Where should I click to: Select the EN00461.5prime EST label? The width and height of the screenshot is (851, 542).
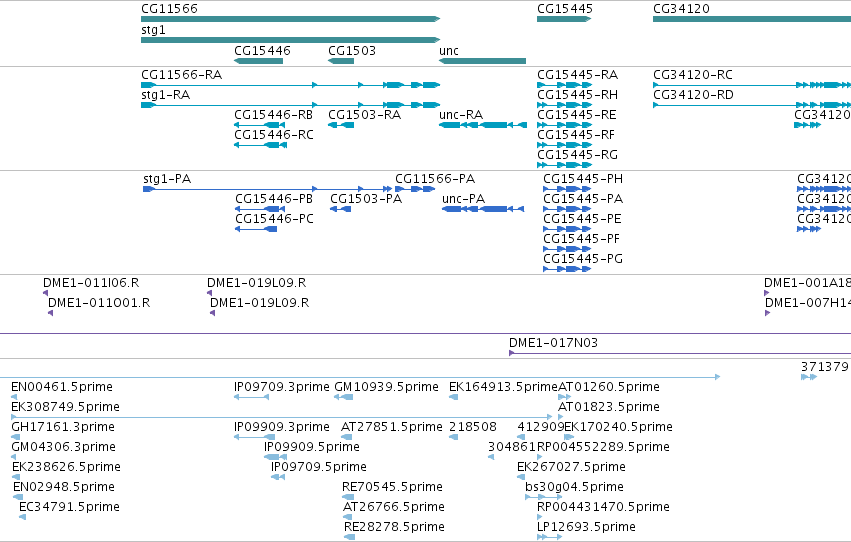click(62, 387)
